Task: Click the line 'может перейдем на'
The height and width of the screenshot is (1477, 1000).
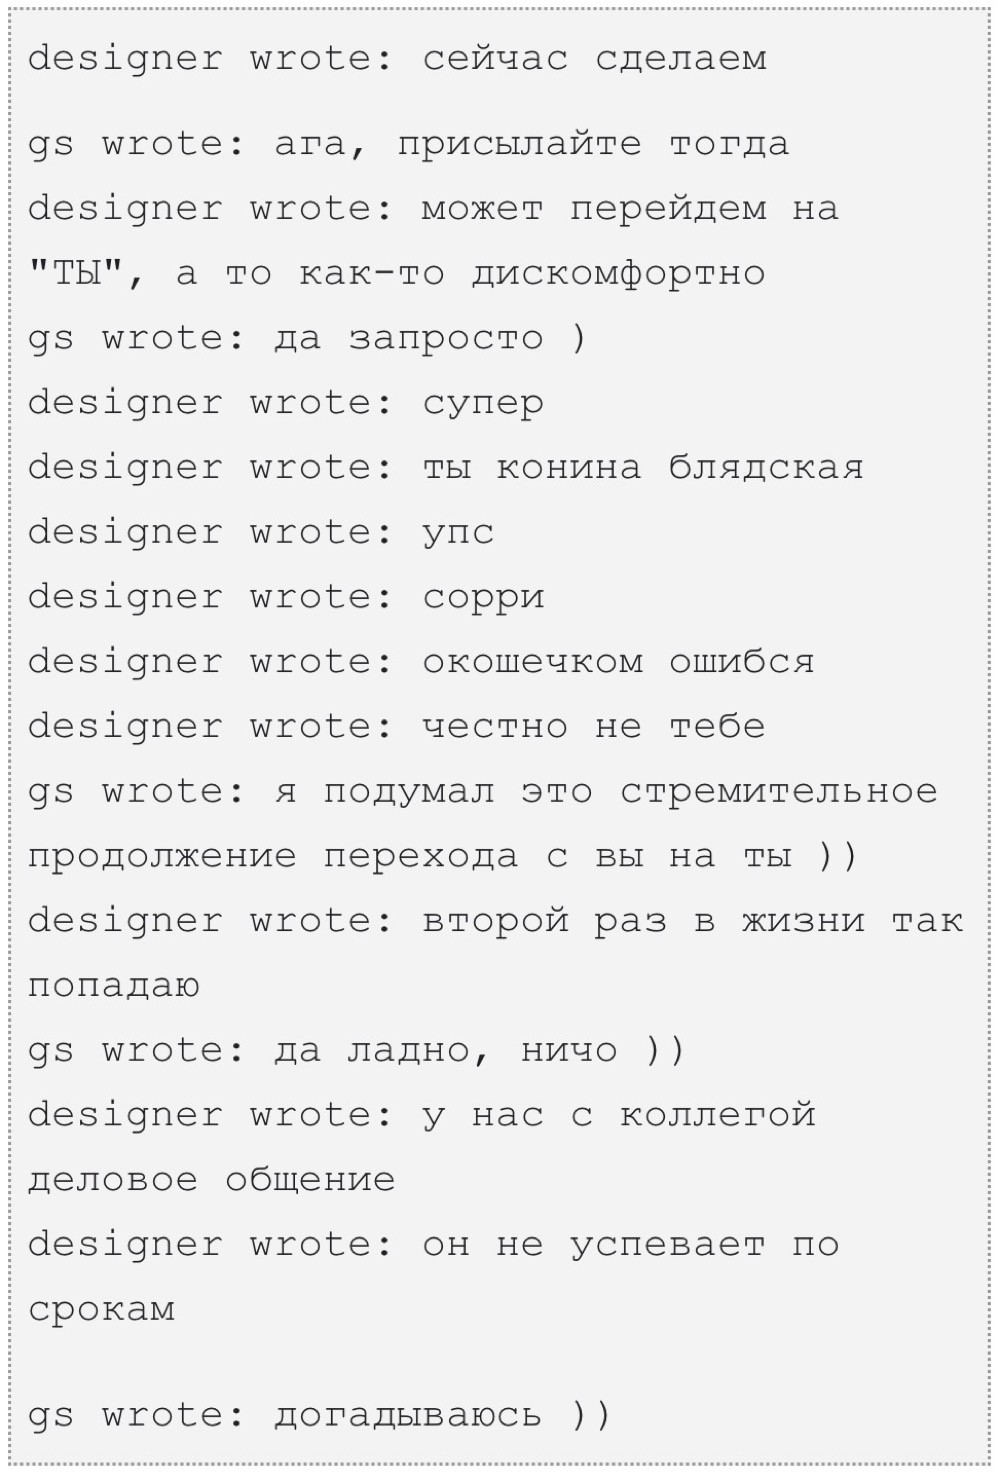Action: click(x=630, y=210)
